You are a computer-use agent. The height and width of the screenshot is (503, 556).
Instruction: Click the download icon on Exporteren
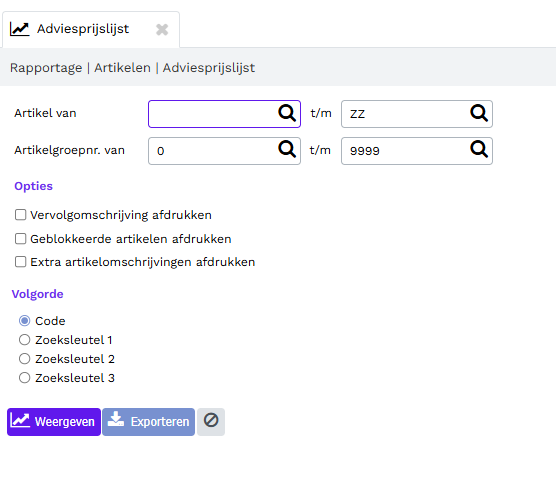(116, 420)
